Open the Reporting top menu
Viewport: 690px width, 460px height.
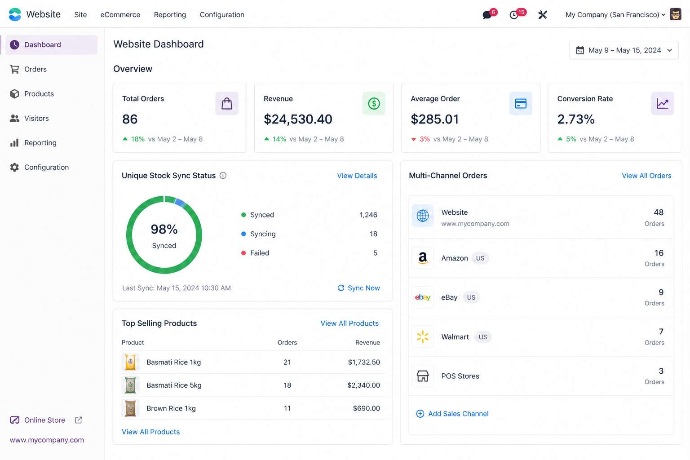(170, 15)
